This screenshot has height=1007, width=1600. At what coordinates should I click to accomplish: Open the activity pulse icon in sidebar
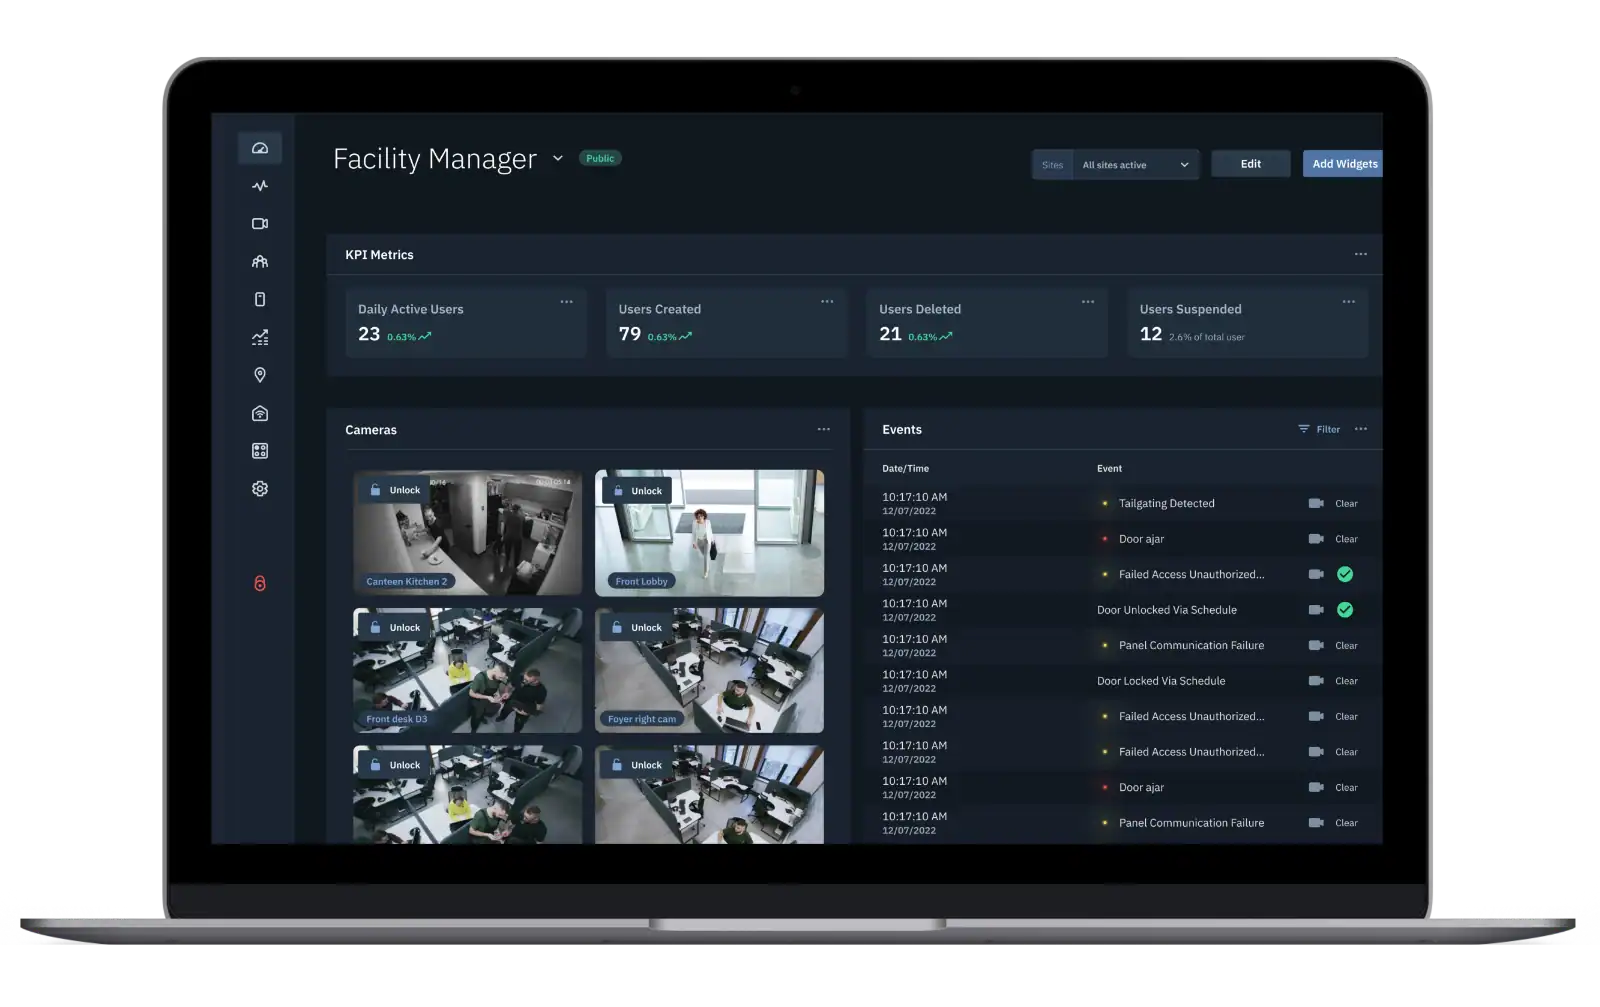click(x=260, y=186)
